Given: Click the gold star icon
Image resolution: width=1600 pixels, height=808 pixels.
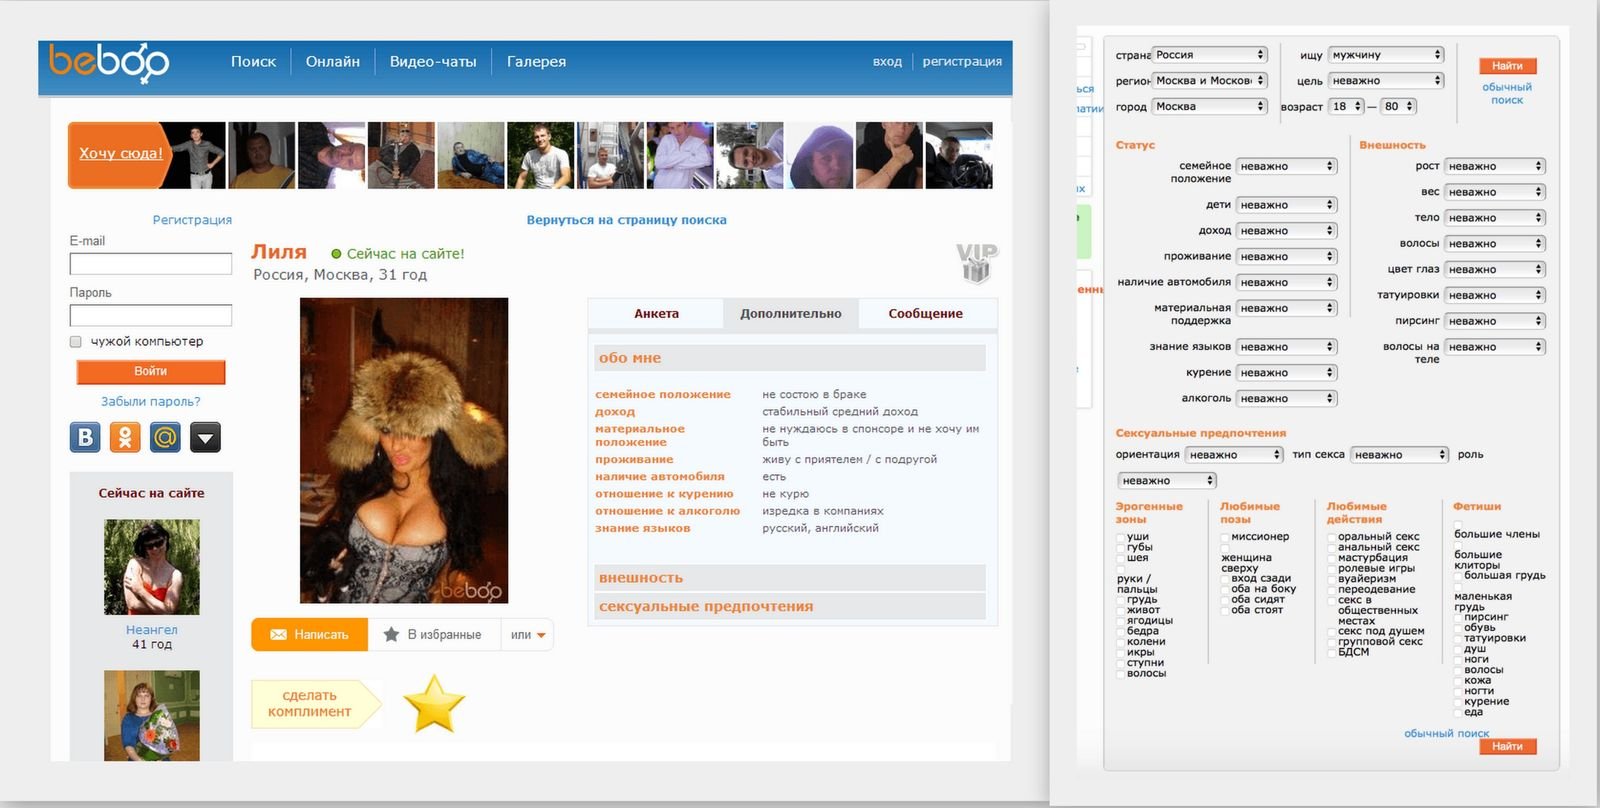Looking at the screenshot, I should point(434,704).
